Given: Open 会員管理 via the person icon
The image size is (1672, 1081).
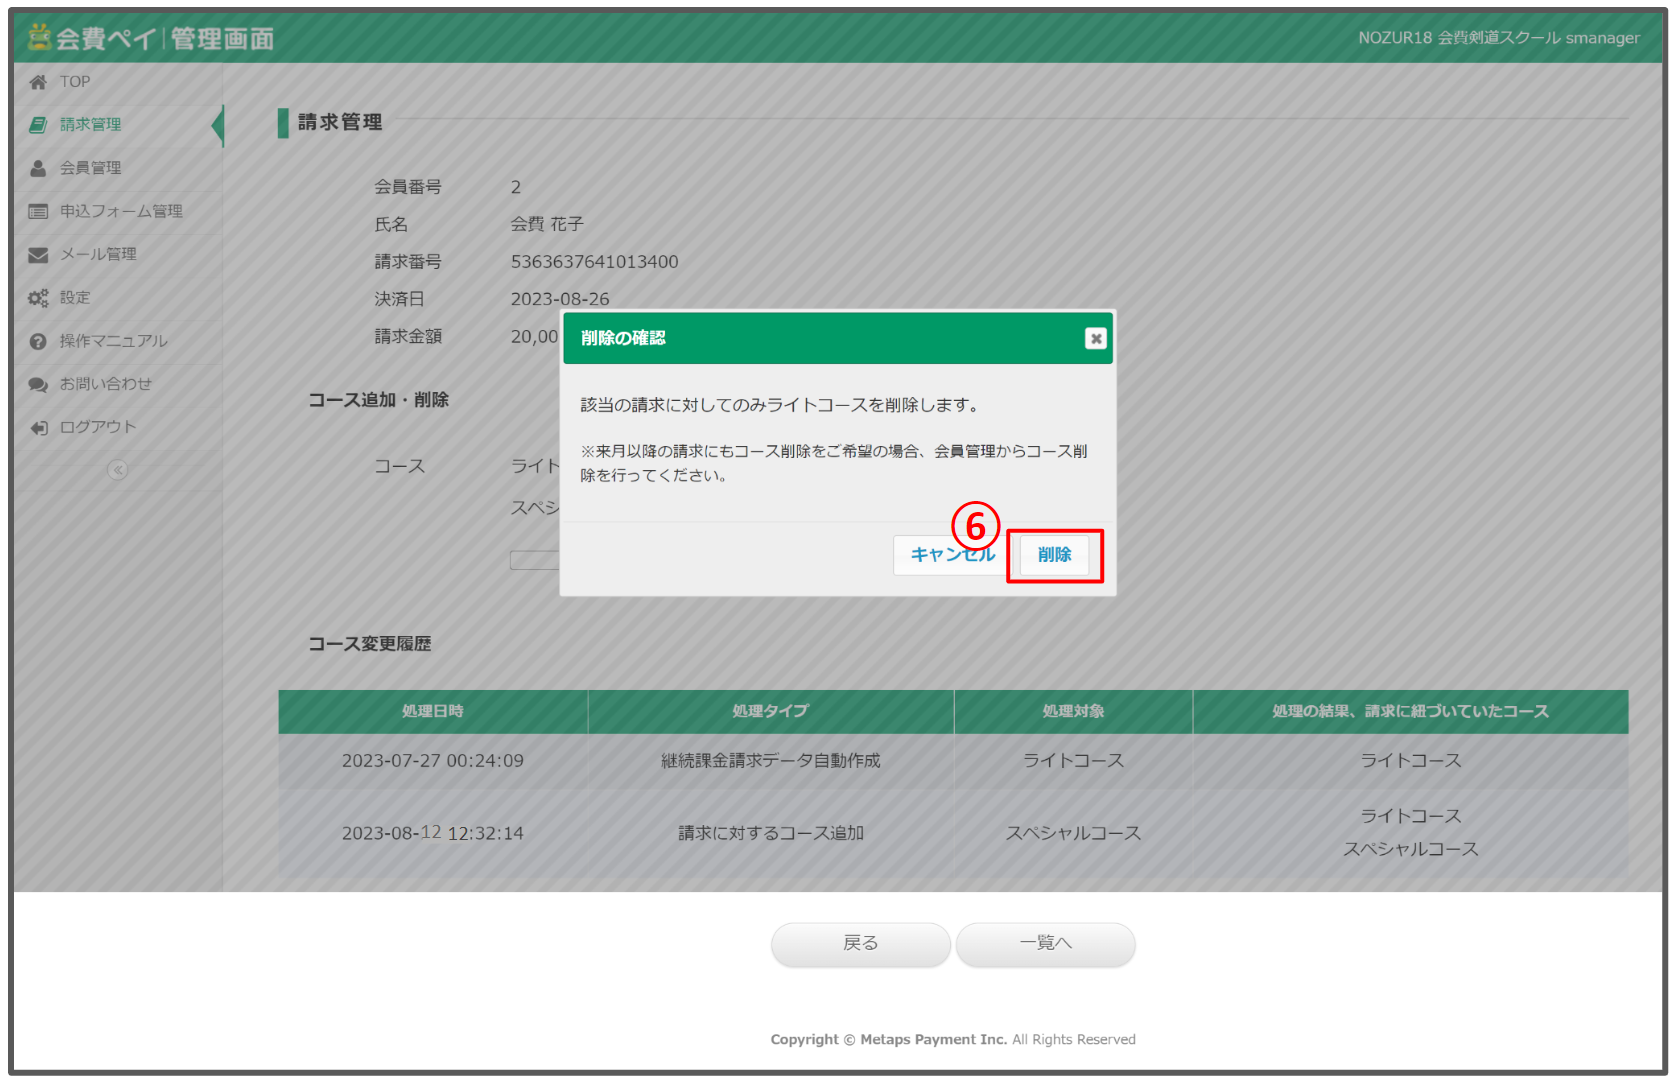Looking at the screenshot, I should point(38,168).
